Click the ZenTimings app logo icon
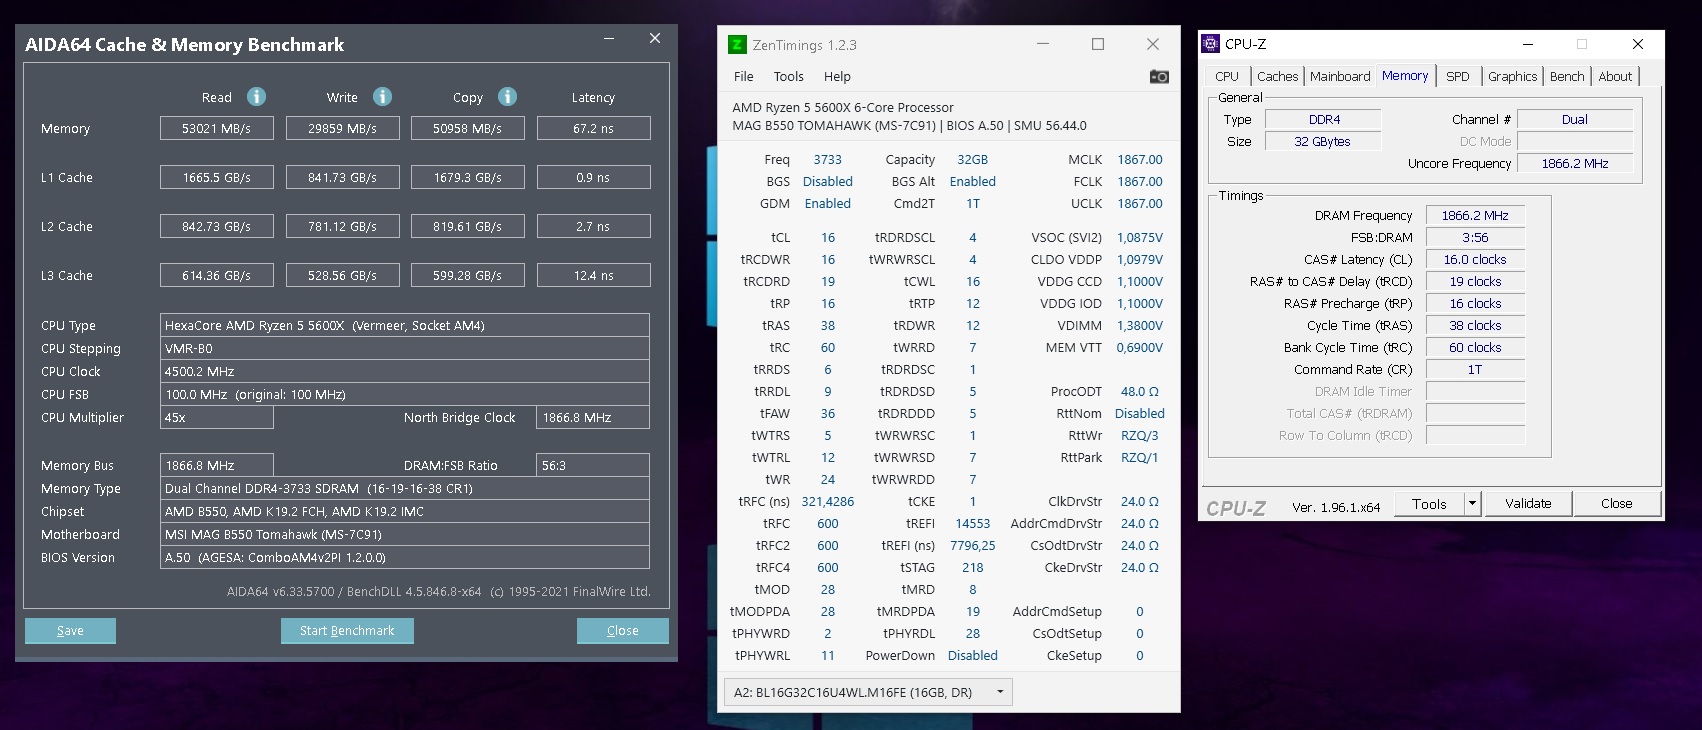1702x730 pixels. pos(737,44)
